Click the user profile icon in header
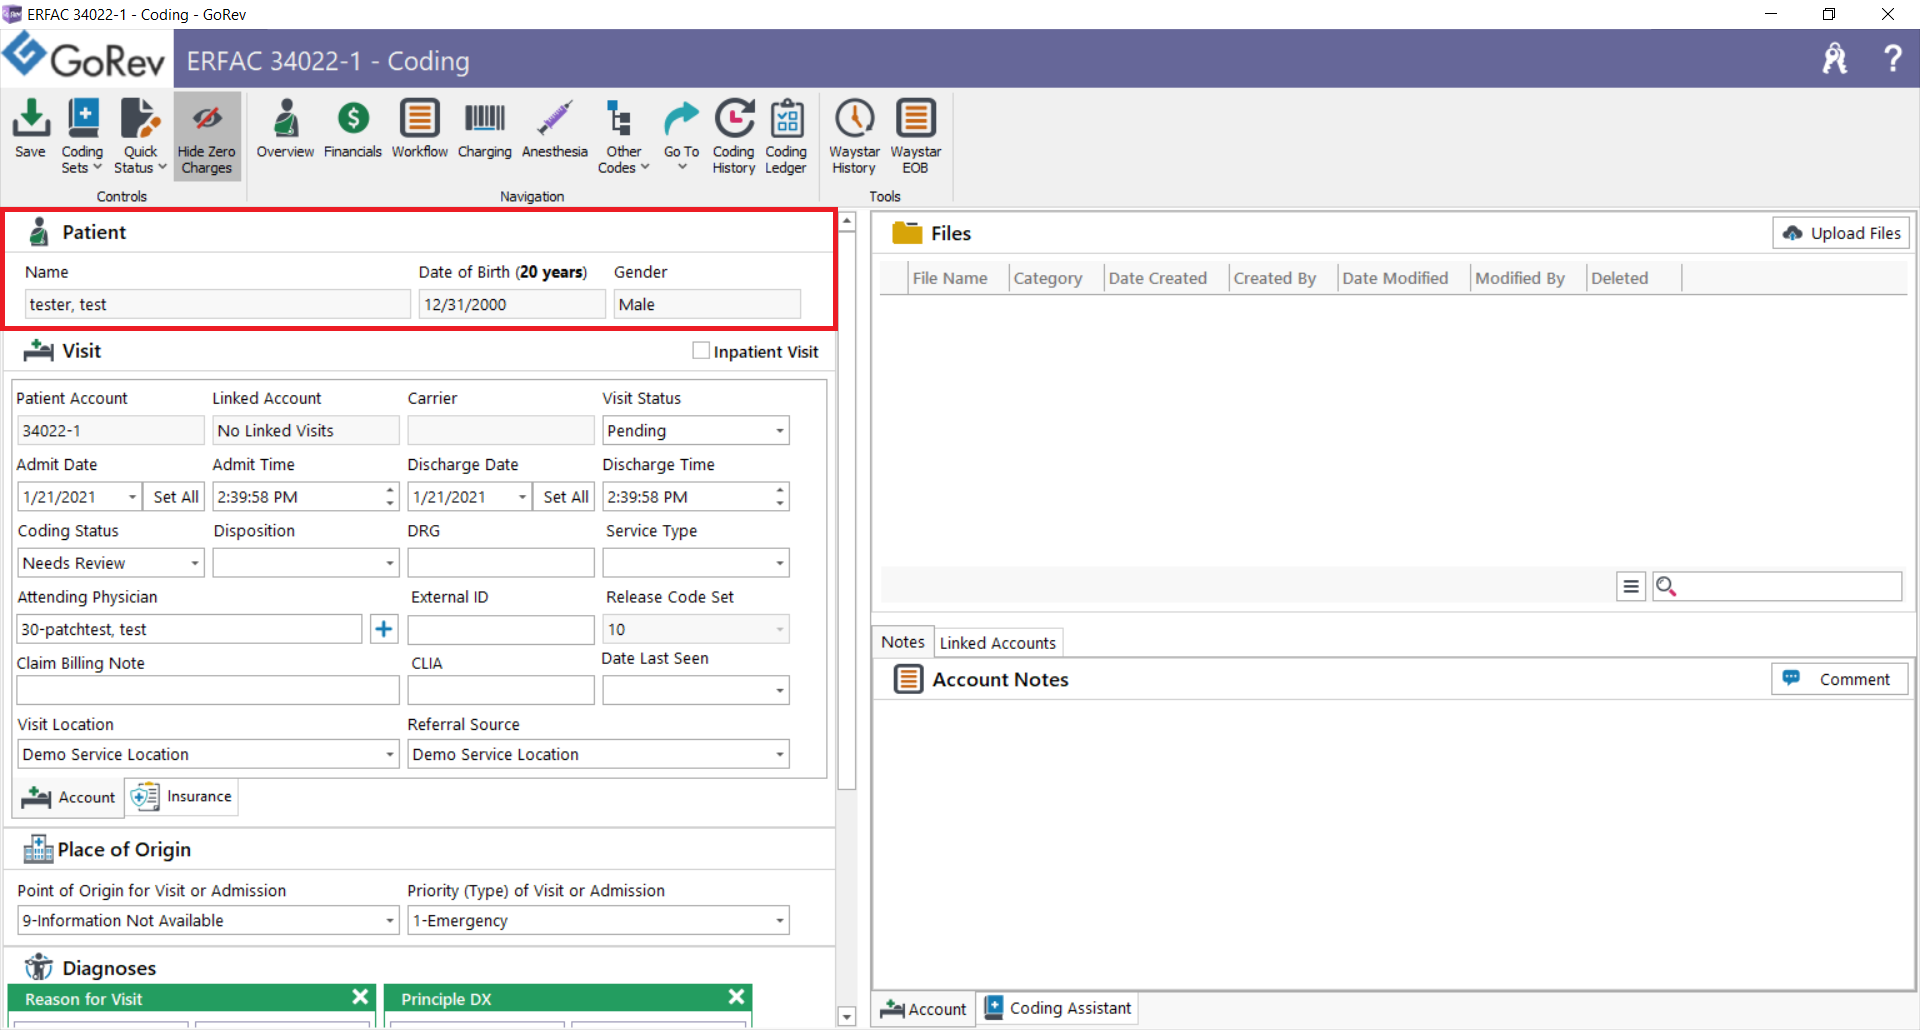The image size is (1920, 1030). tap(1835, 59)
